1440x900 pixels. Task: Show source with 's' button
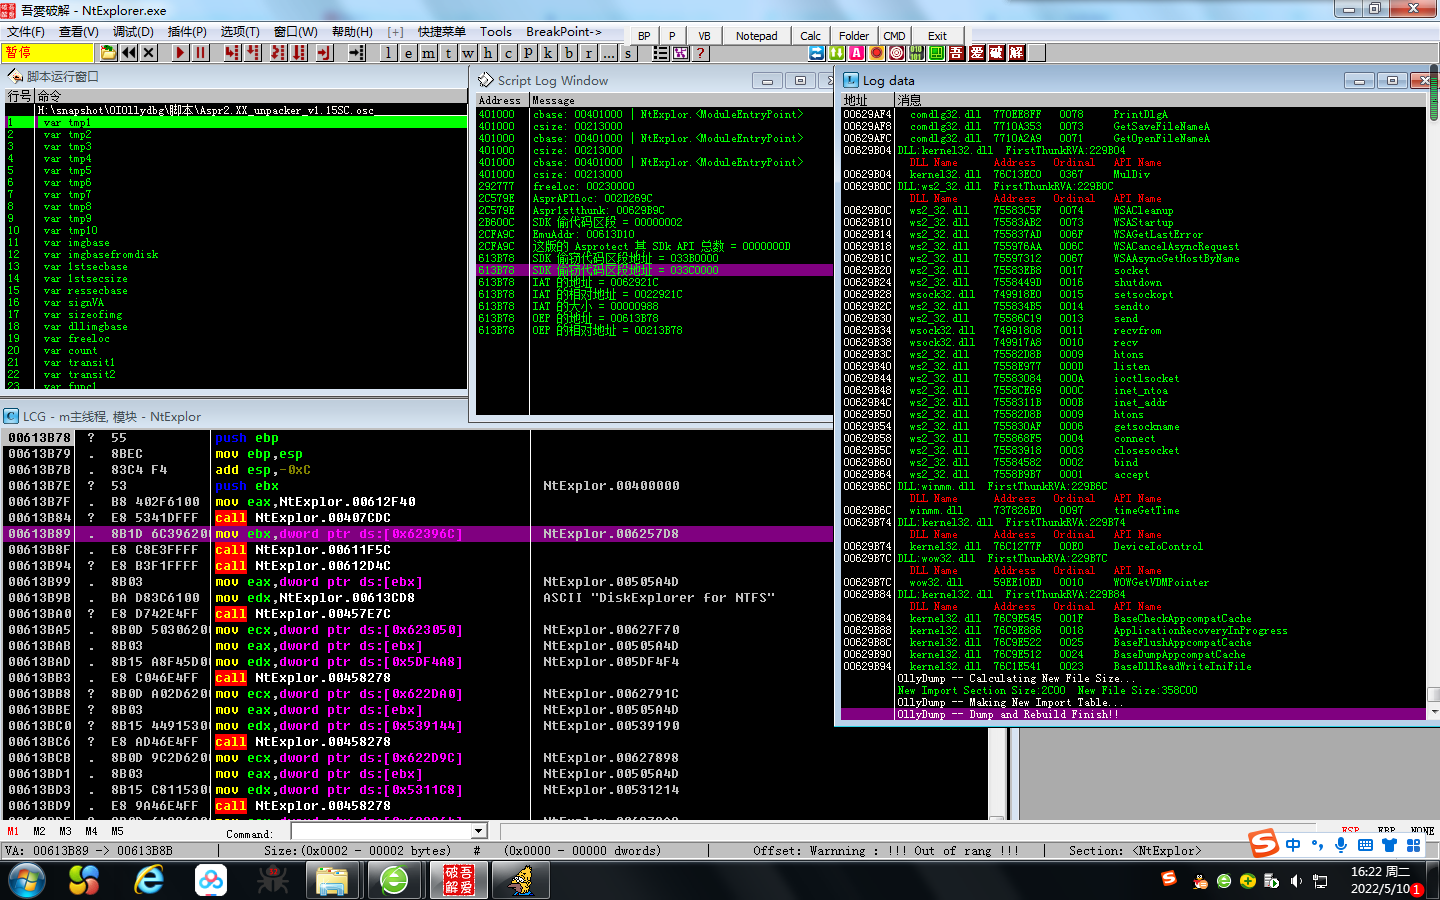628,53
